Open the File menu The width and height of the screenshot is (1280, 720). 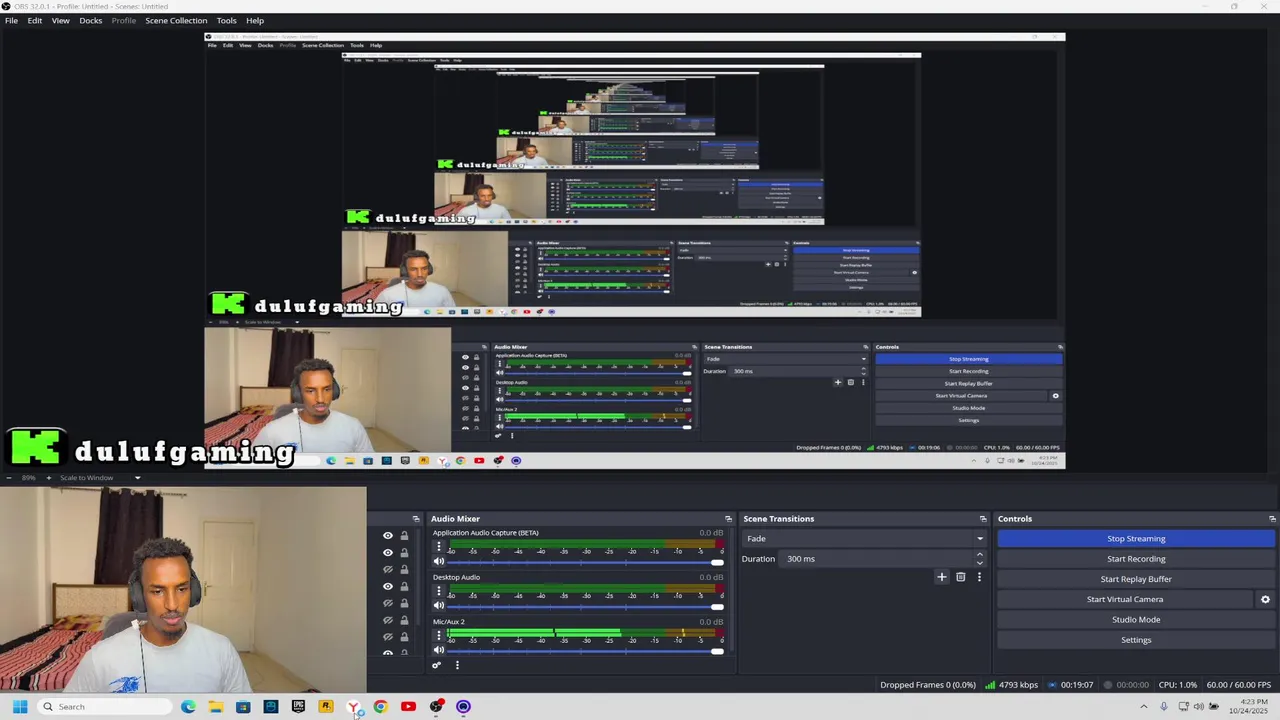11,20
